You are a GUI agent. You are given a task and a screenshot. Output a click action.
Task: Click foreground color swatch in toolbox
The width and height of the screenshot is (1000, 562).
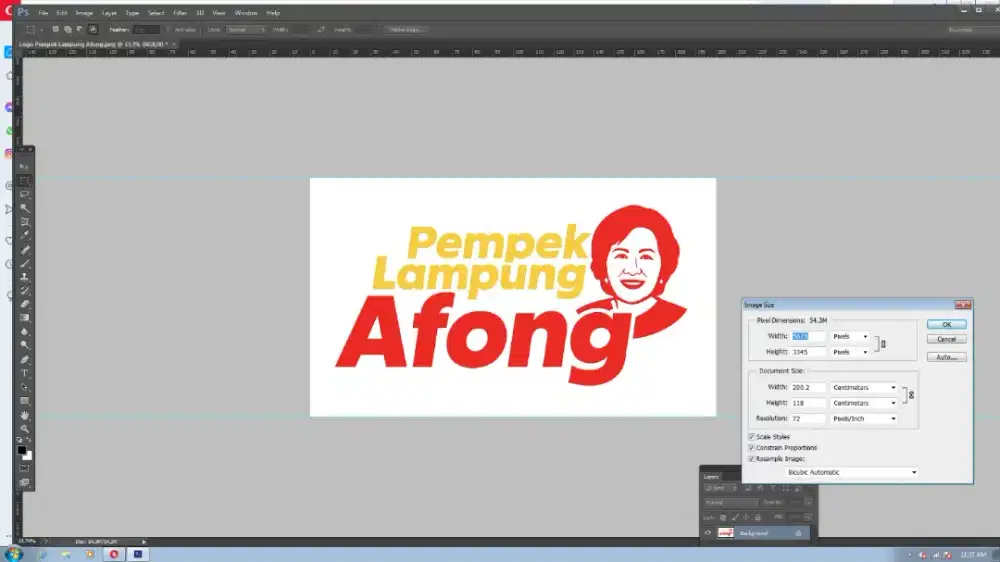coord(22,450)
